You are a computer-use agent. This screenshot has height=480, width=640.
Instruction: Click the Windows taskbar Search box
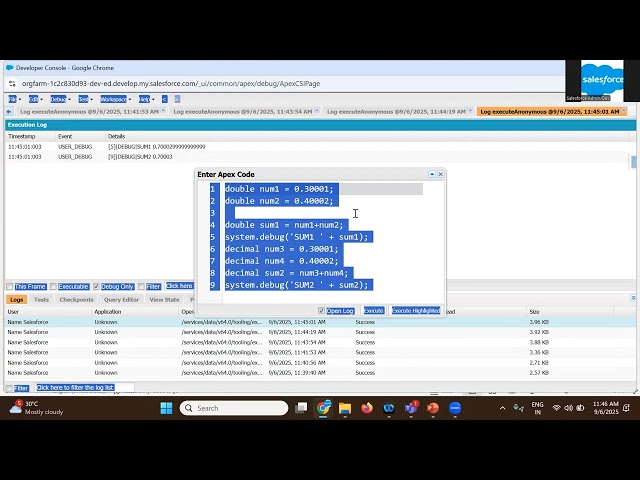(x=233, y=408)
